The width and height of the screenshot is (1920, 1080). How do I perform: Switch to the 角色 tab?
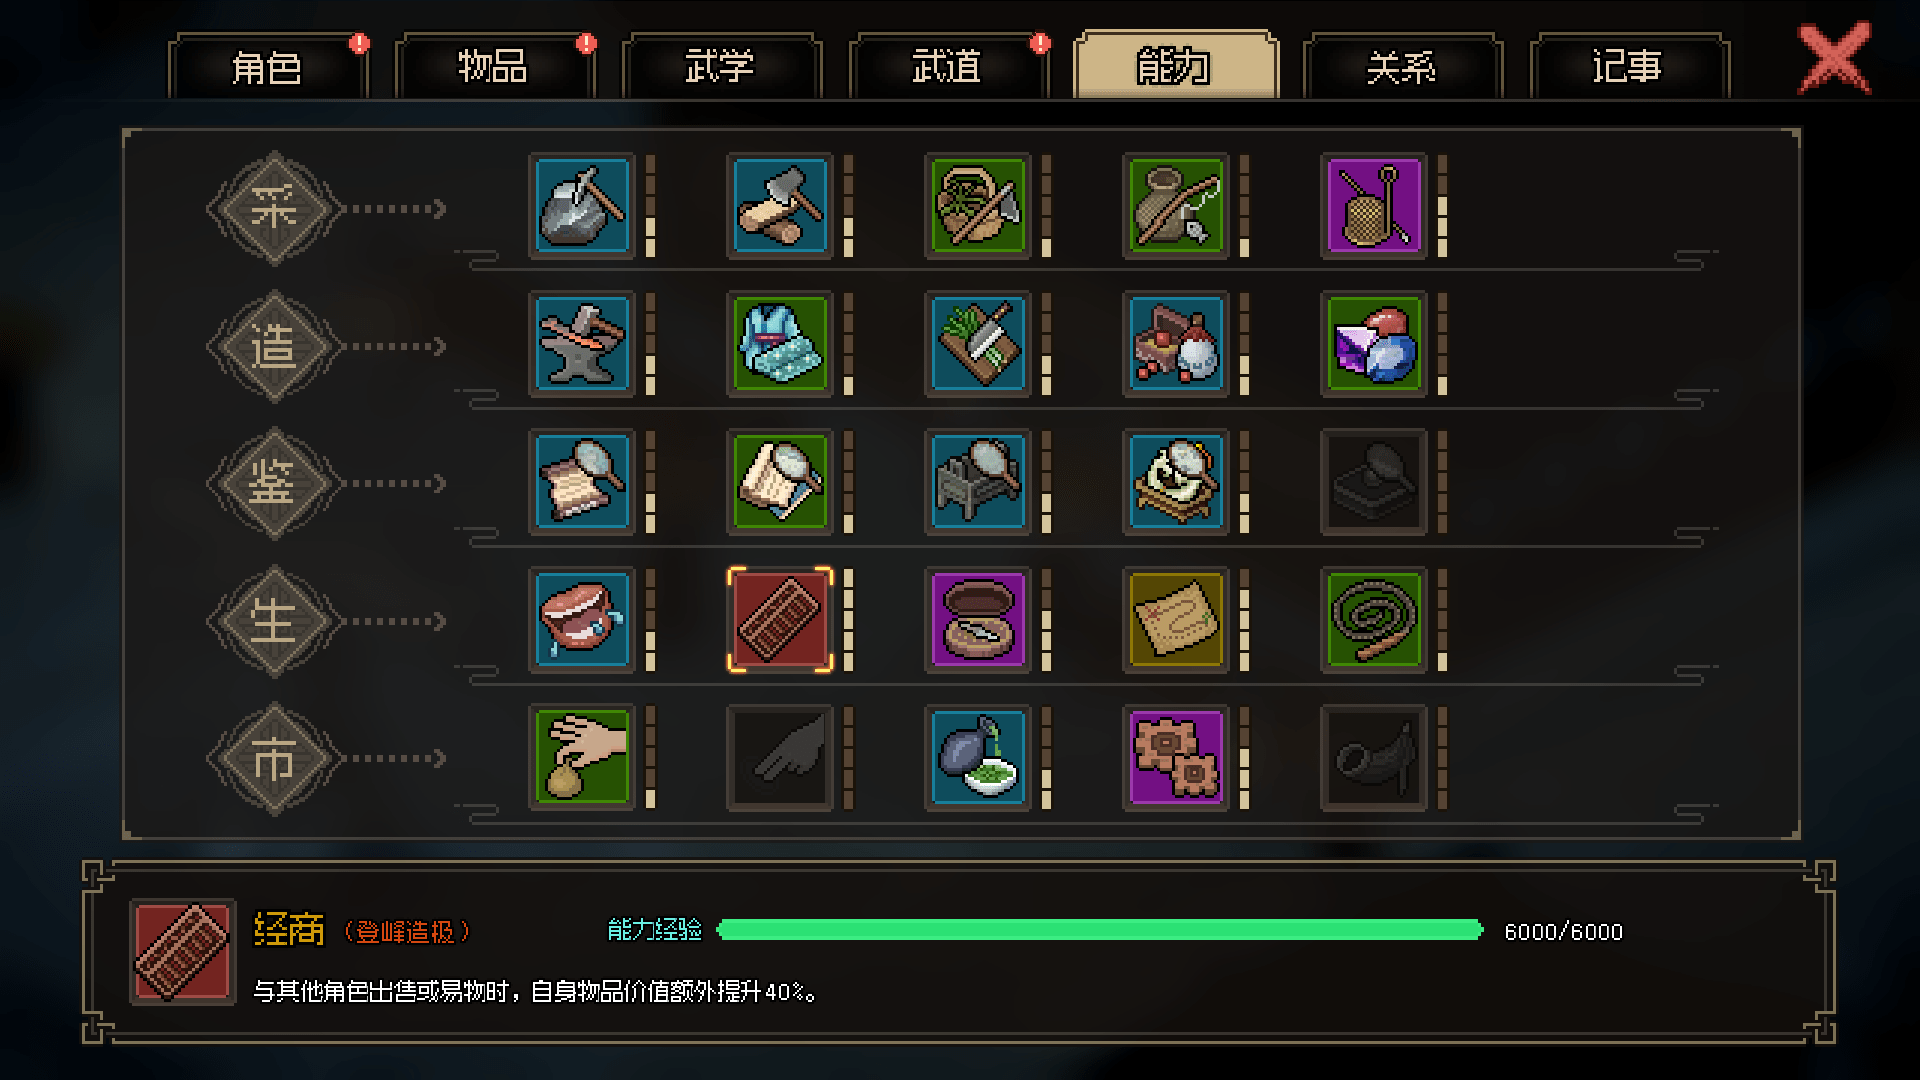pos(267,67)
